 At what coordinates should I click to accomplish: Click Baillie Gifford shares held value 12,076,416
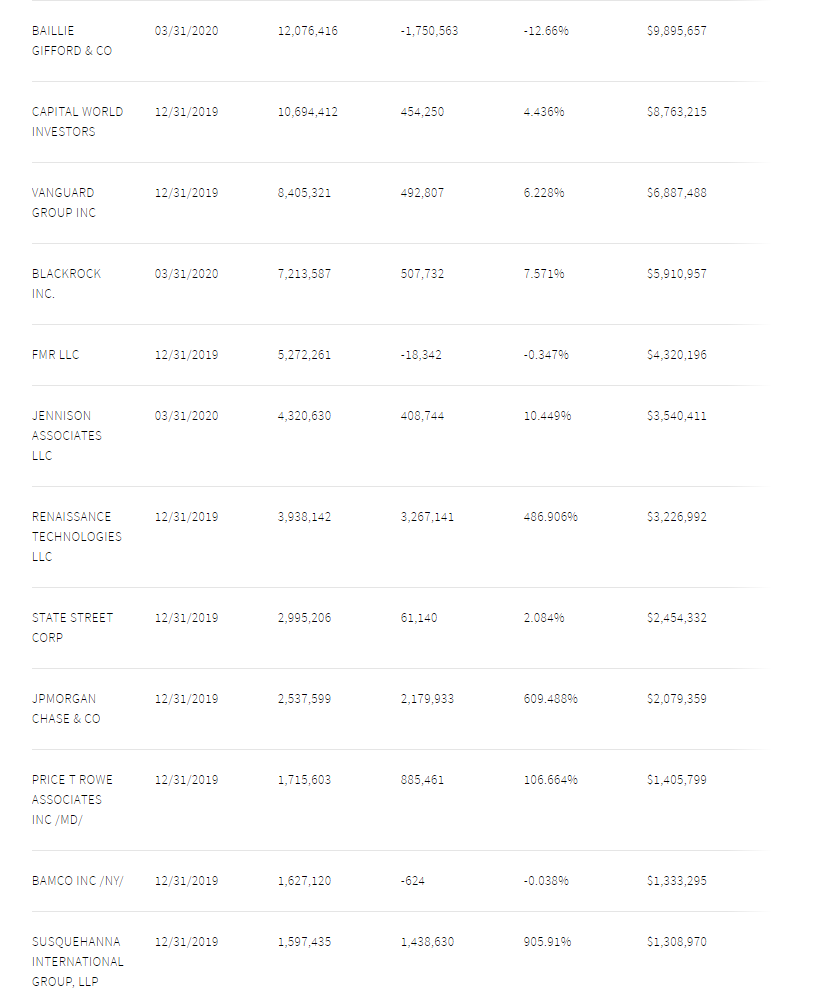(307, 31)
